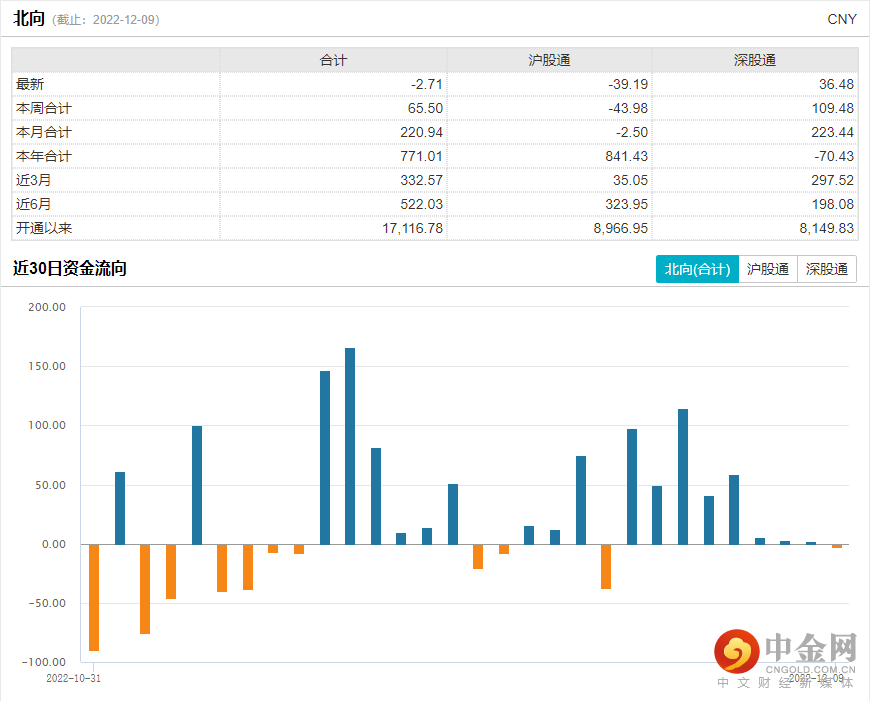Click the 本年合计 row label
This screenshot has height=701, width=871.
click(x=44, y=156)
